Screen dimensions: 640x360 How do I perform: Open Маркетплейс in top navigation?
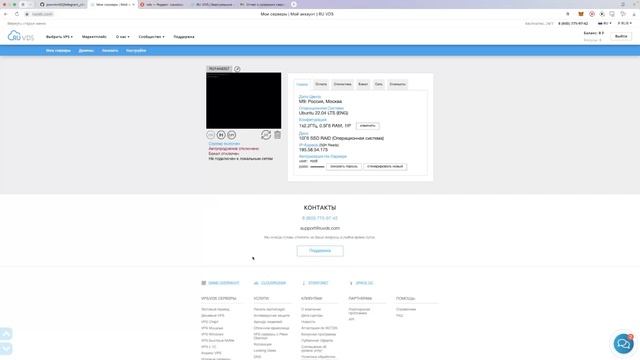click(94, 37)
